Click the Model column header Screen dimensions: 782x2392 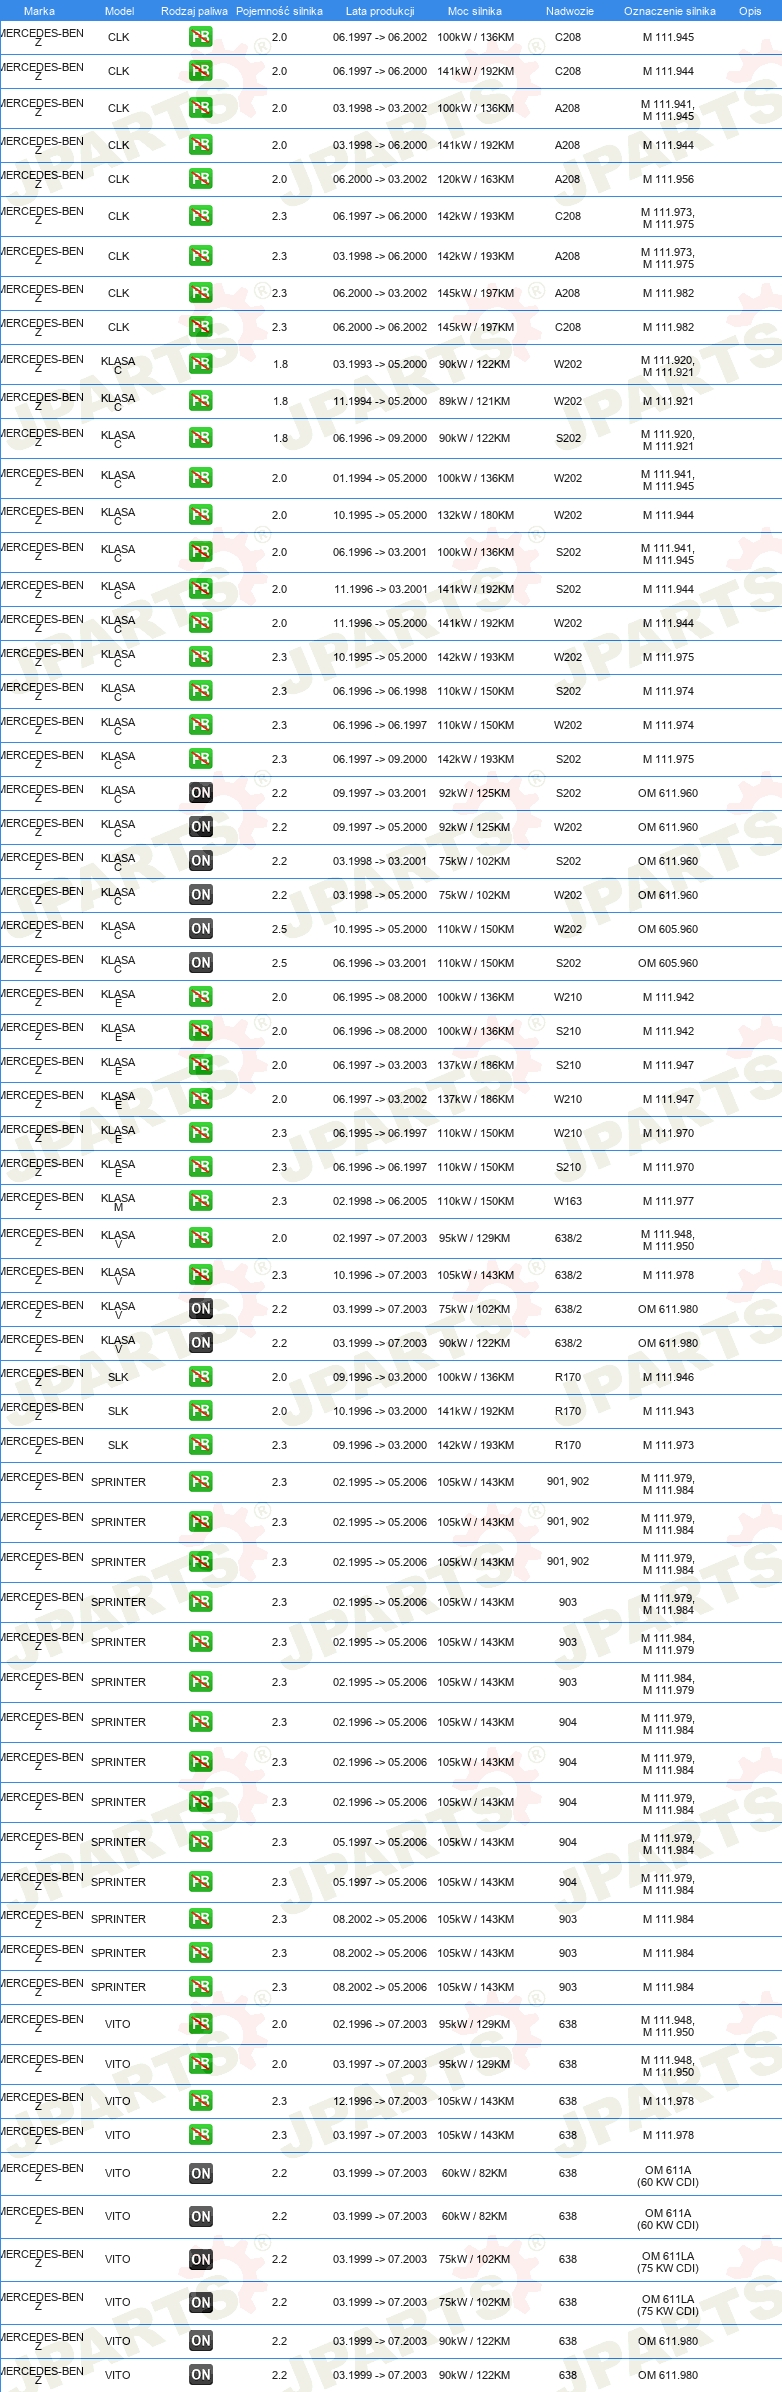[119, 11]
